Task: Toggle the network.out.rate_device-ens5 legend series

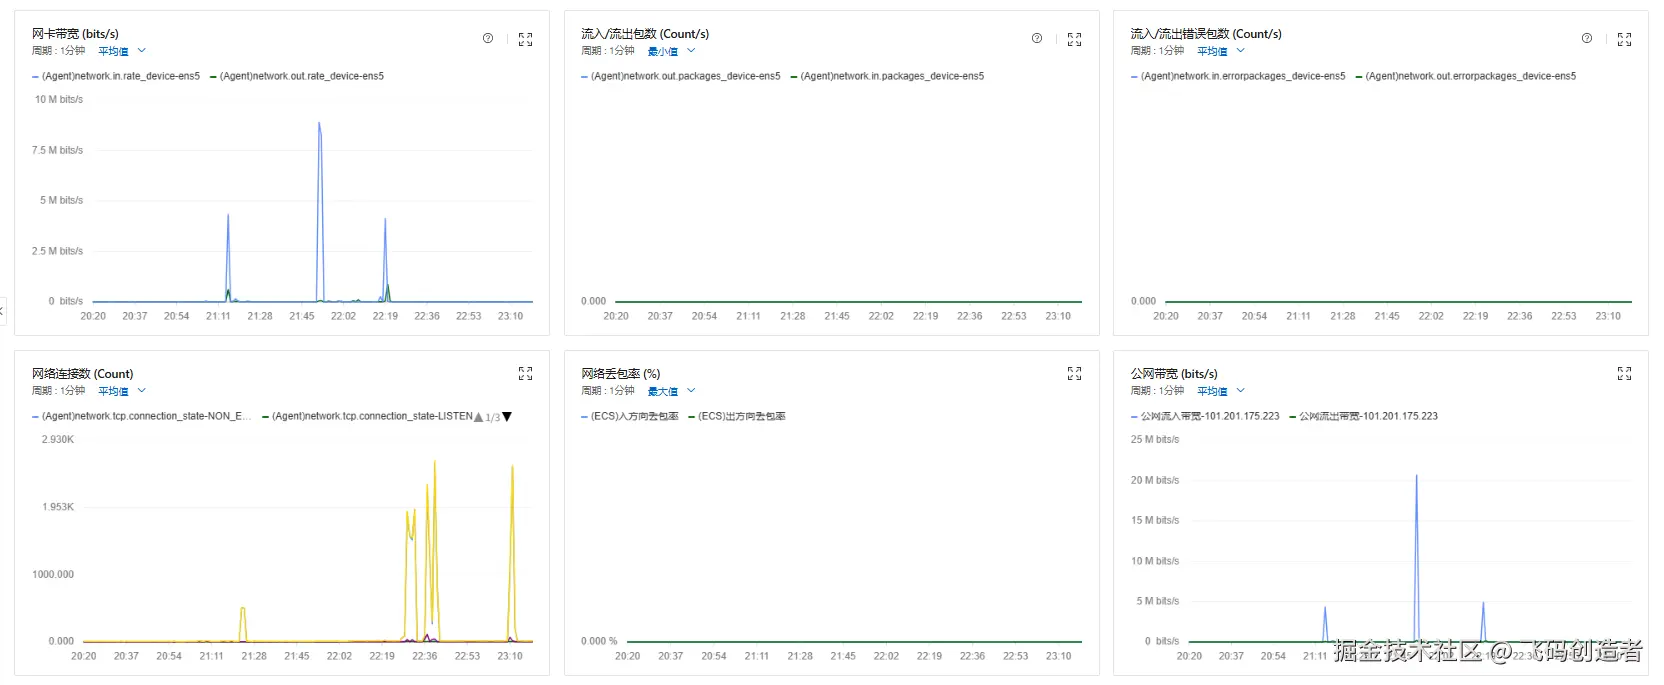Action: tap(297, 76)
